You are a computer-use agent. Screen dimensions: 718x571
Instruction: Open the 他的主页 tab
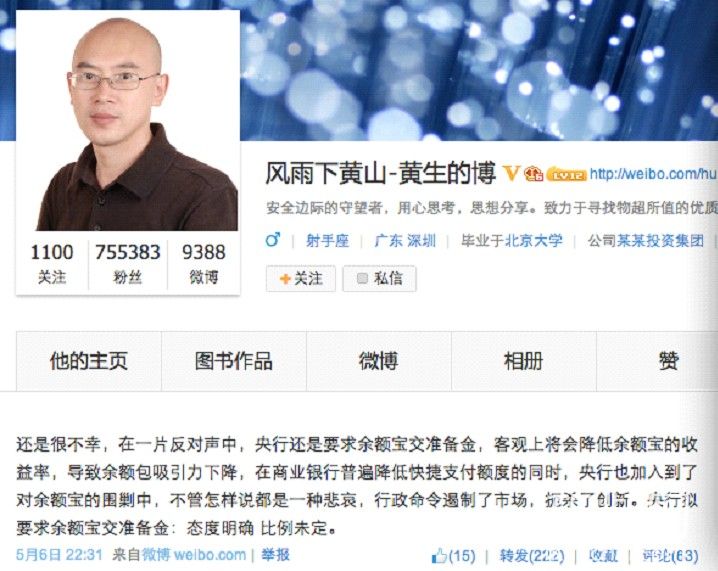click(89, 361)
